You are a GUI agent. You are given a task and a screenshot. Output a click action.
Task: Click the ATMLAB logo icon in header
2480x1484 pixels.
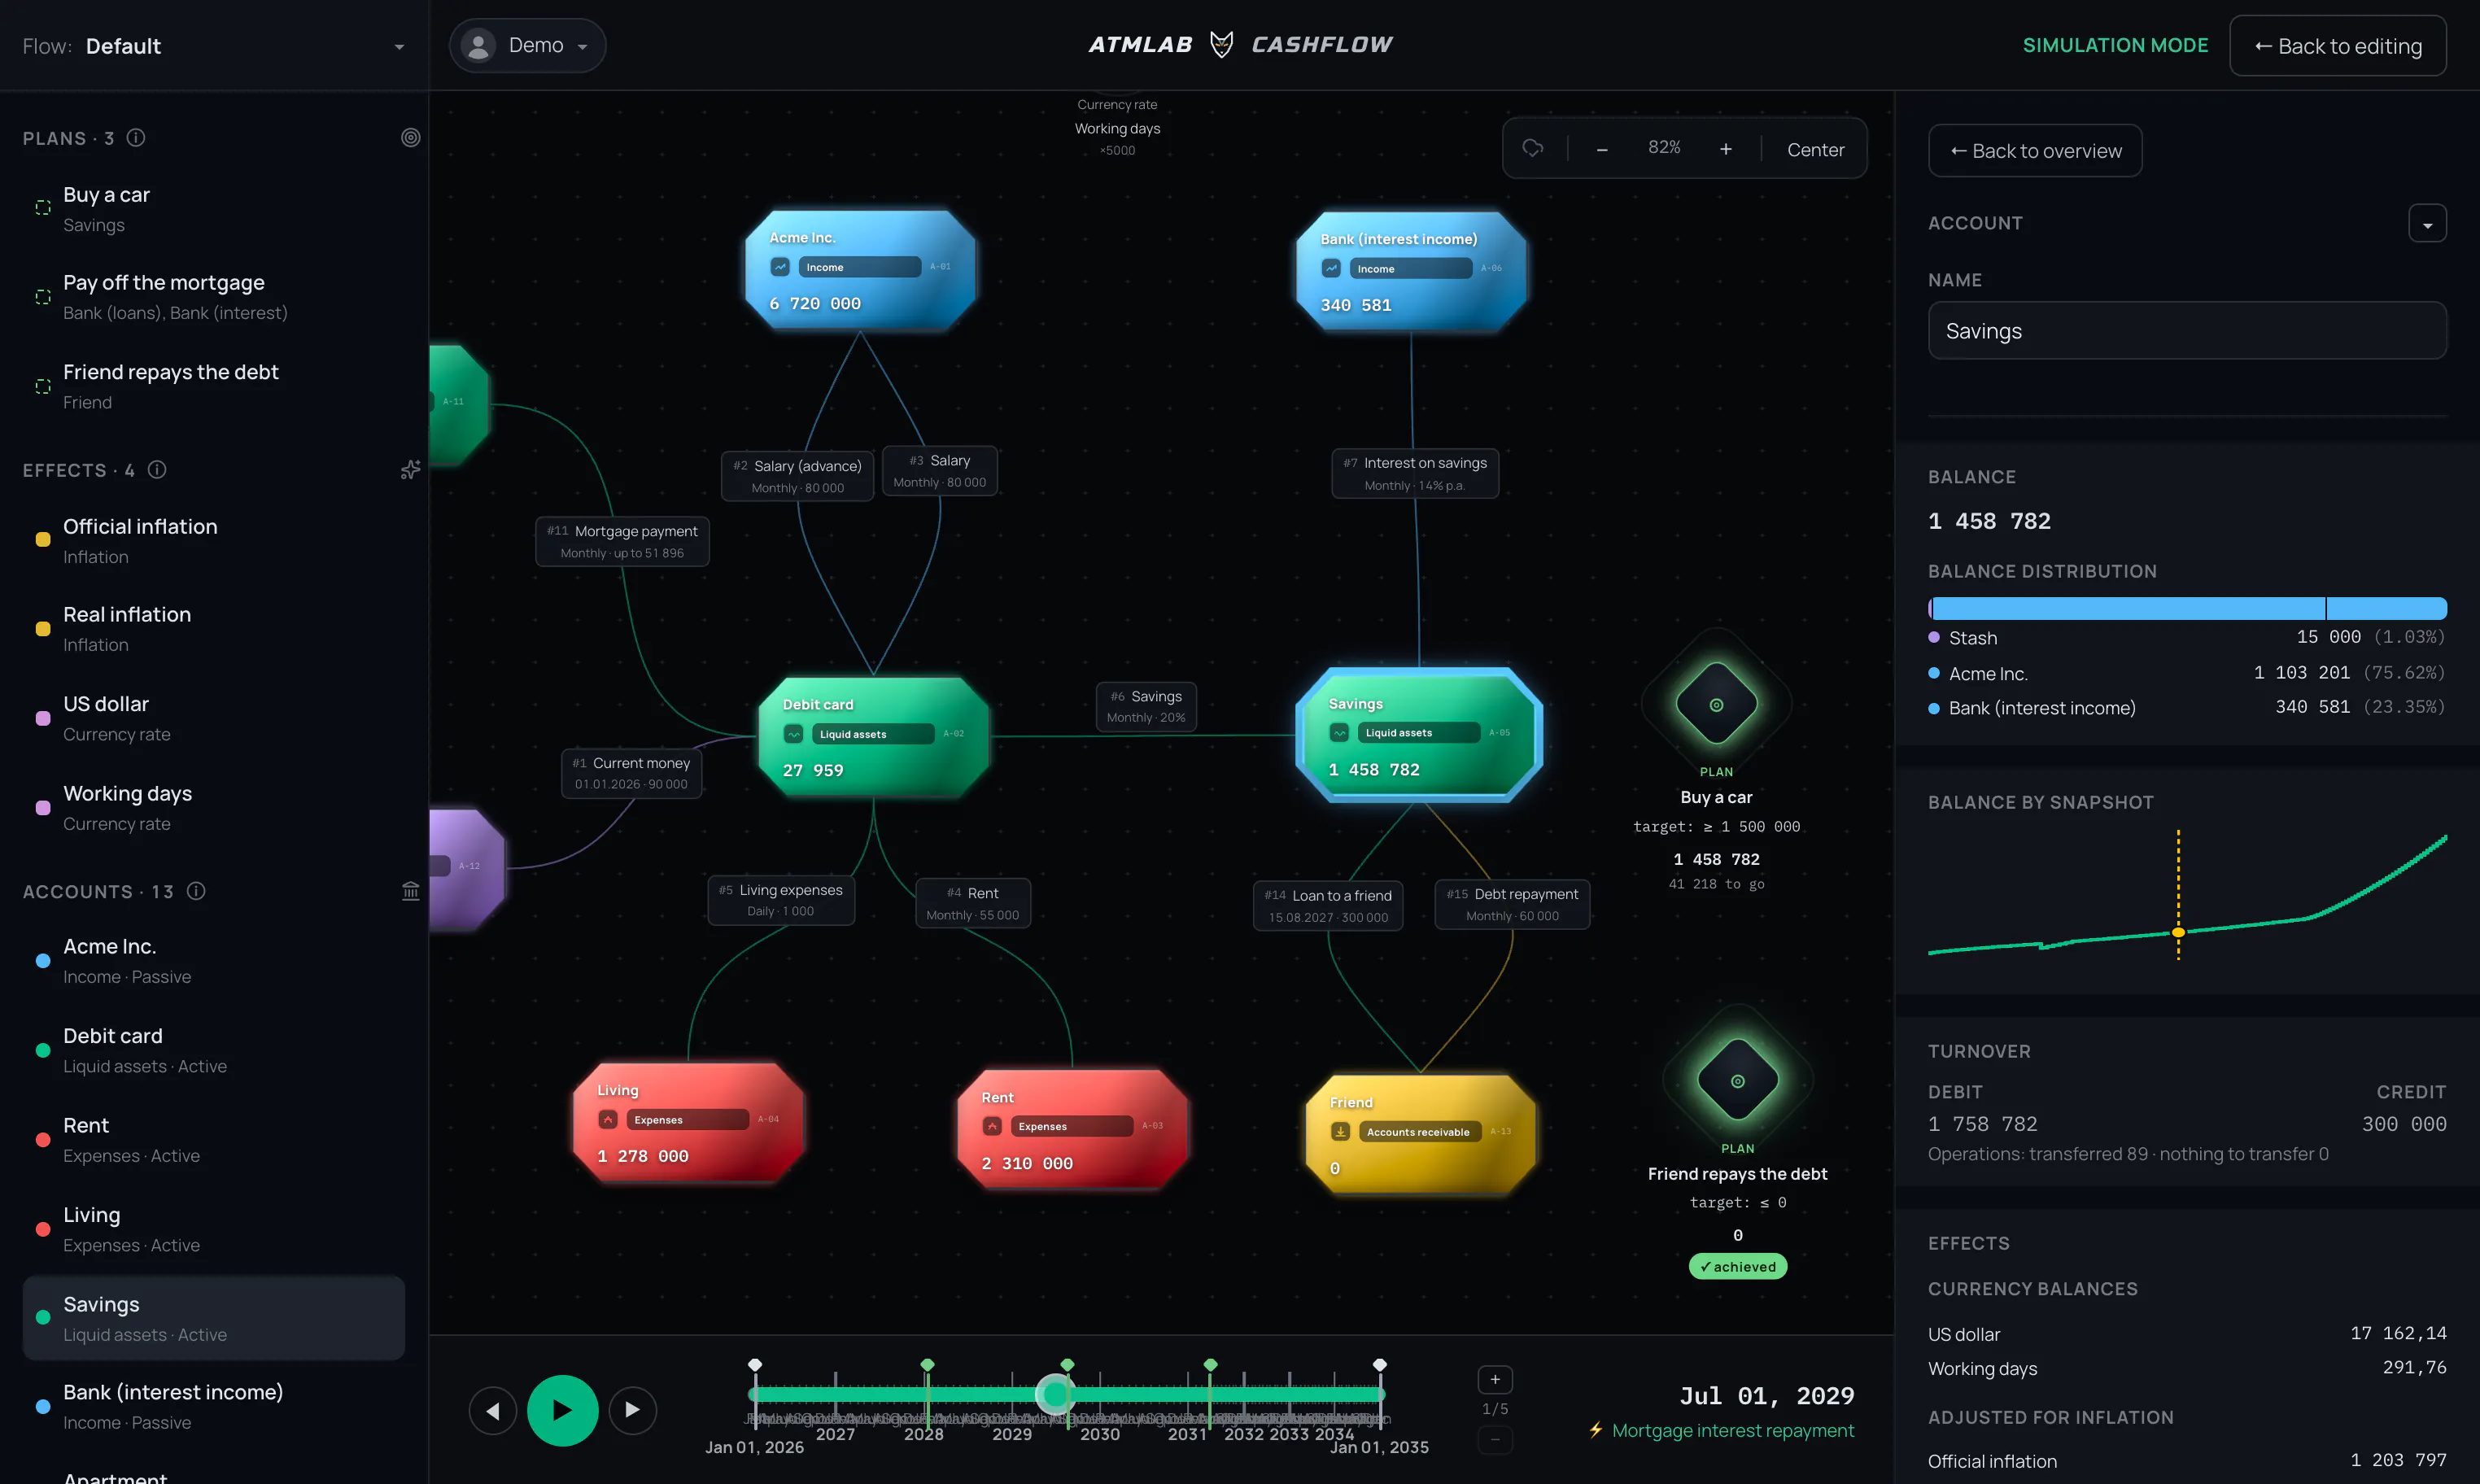tap(1221, 45)
